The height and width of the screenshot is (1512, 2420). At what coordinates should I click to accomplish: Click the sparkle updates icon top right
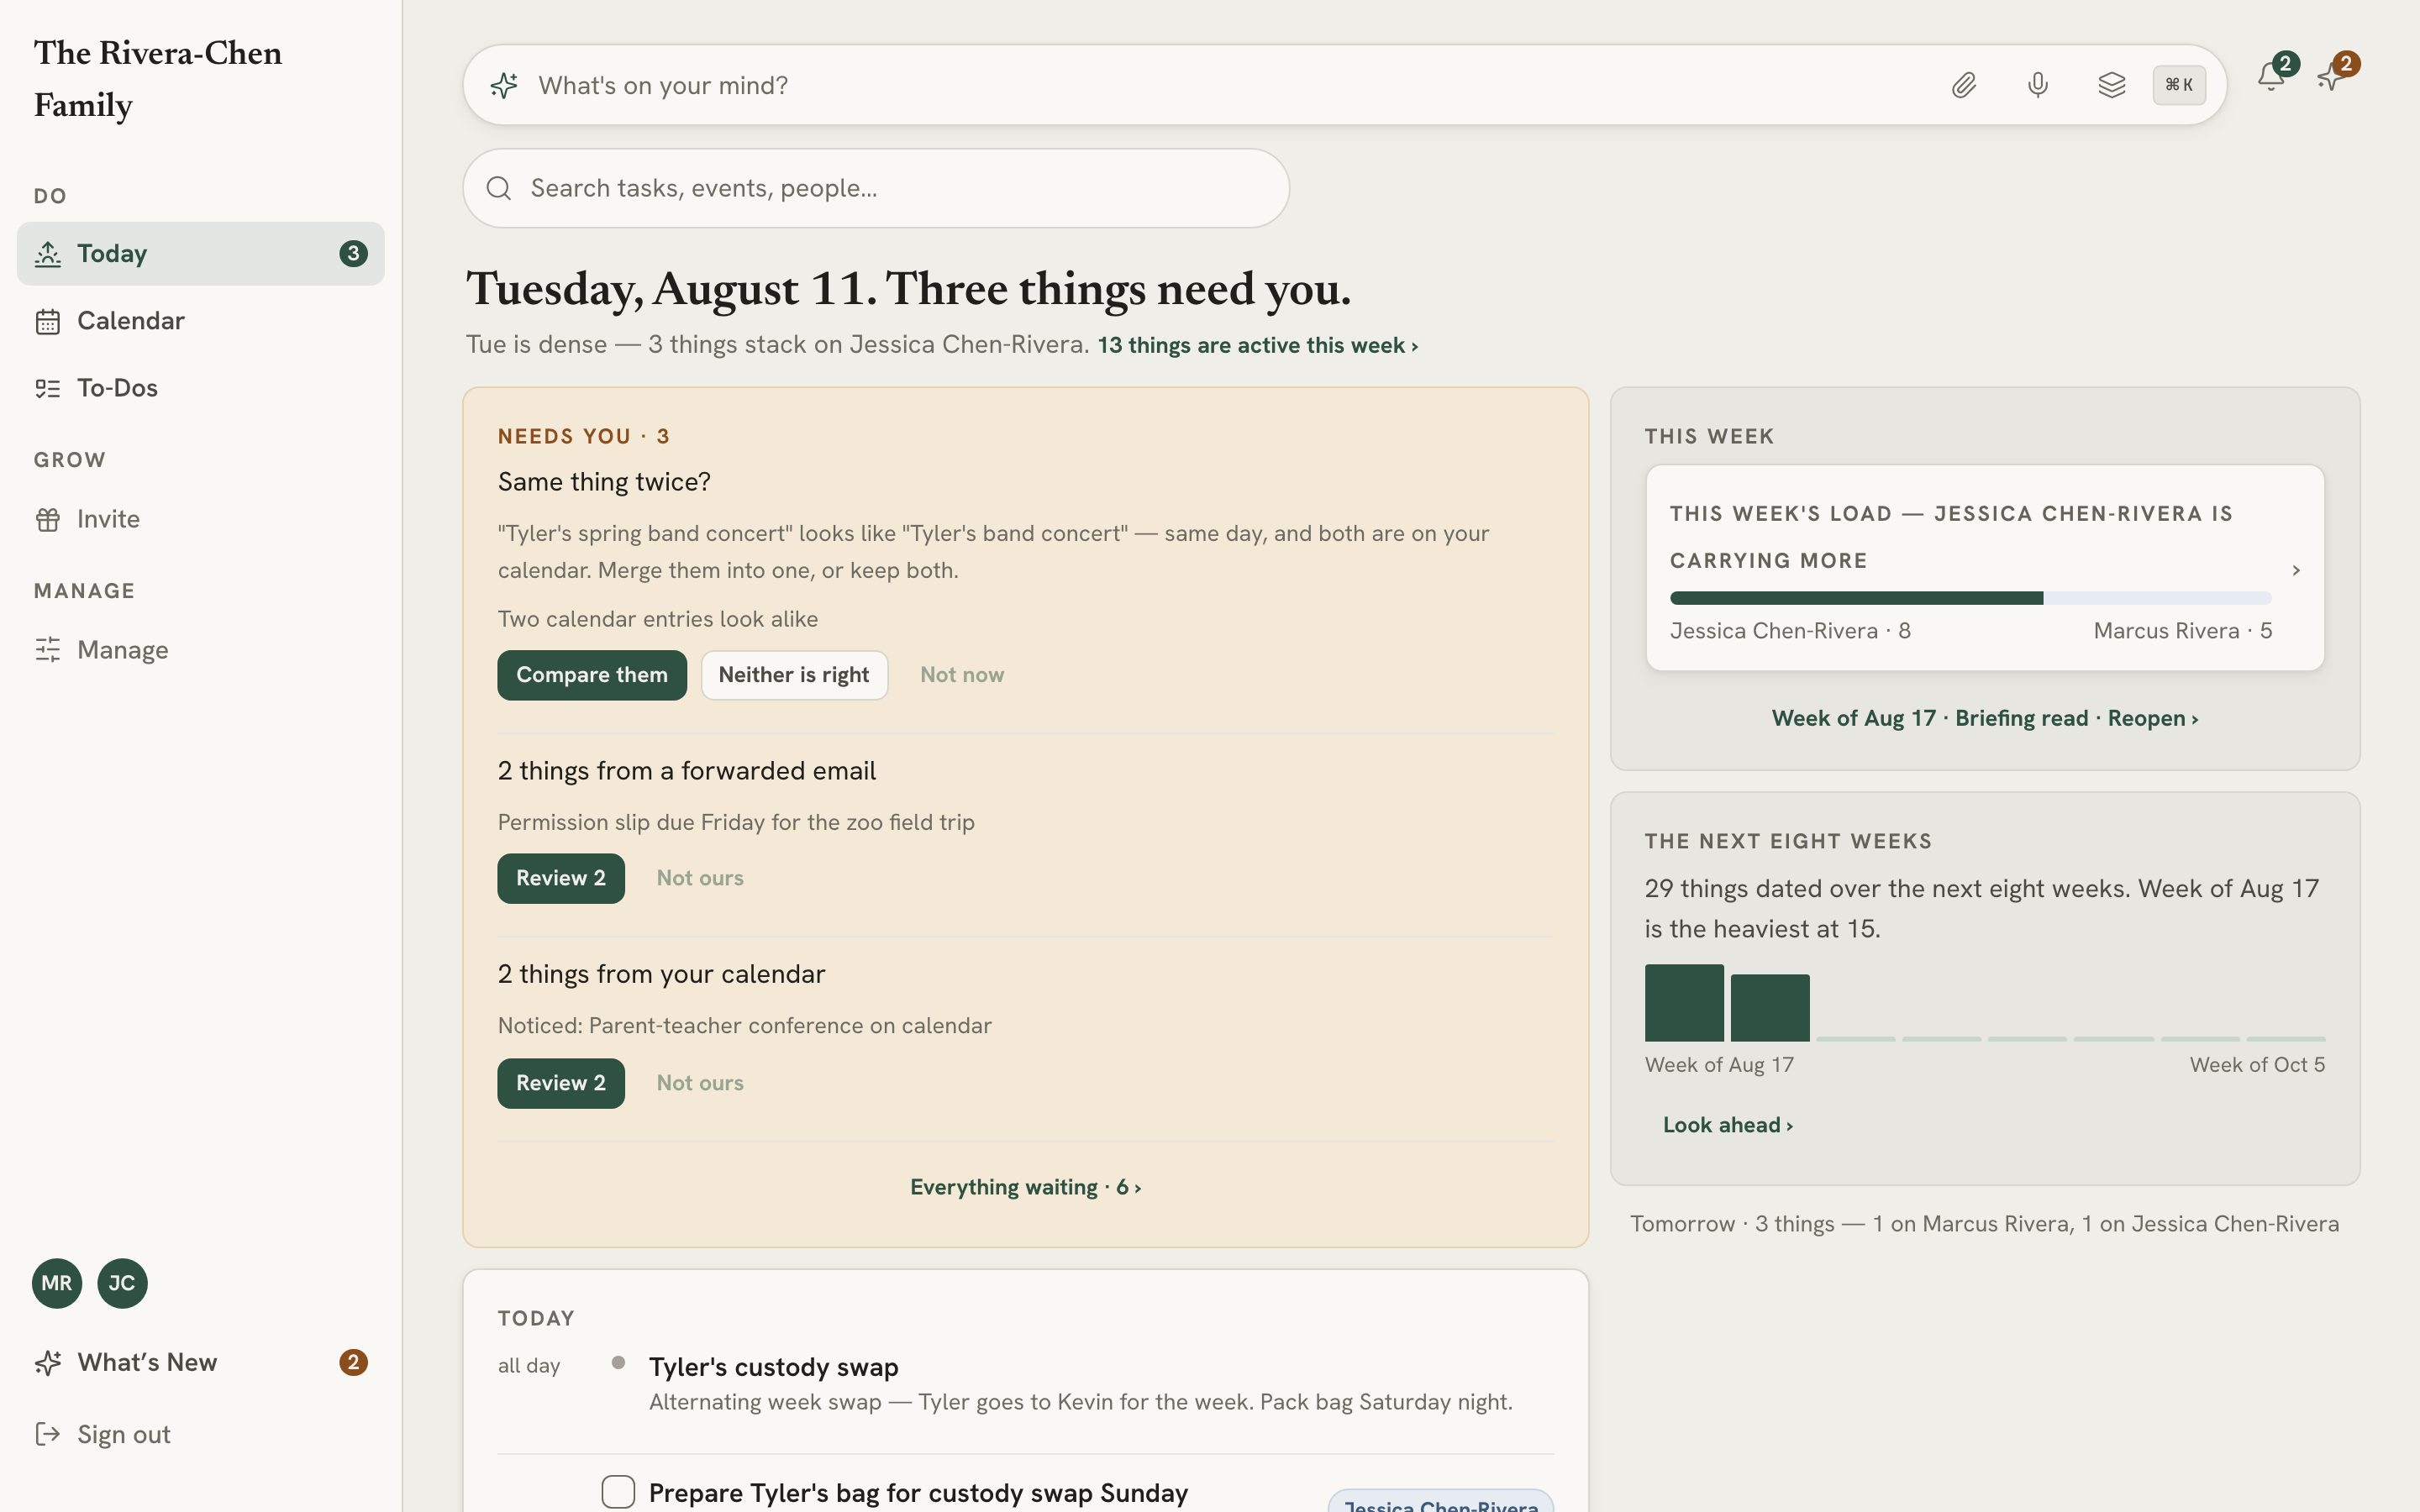2331,76
